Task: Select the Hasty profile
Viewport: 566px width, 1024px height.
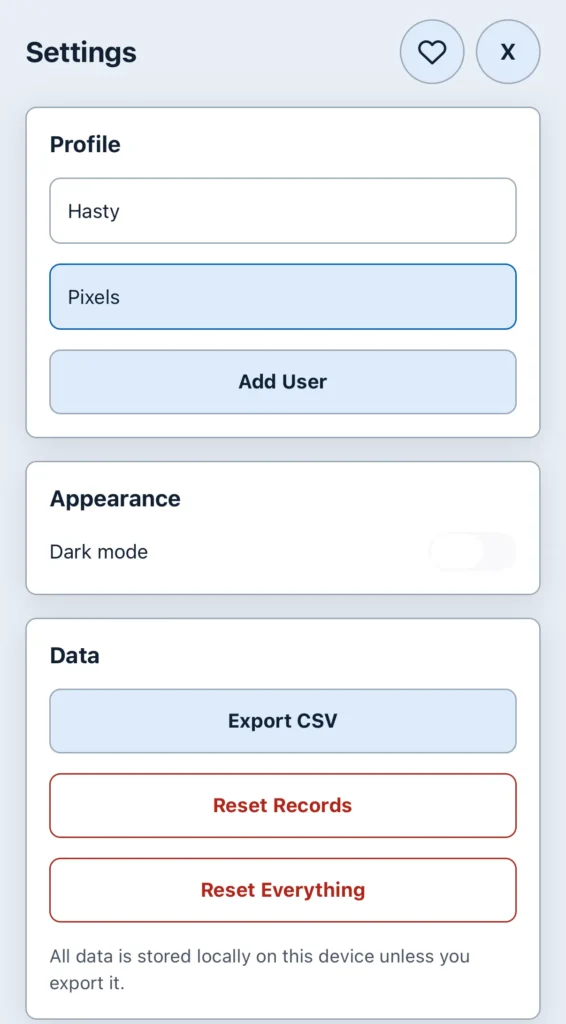Action: (283, 211)
